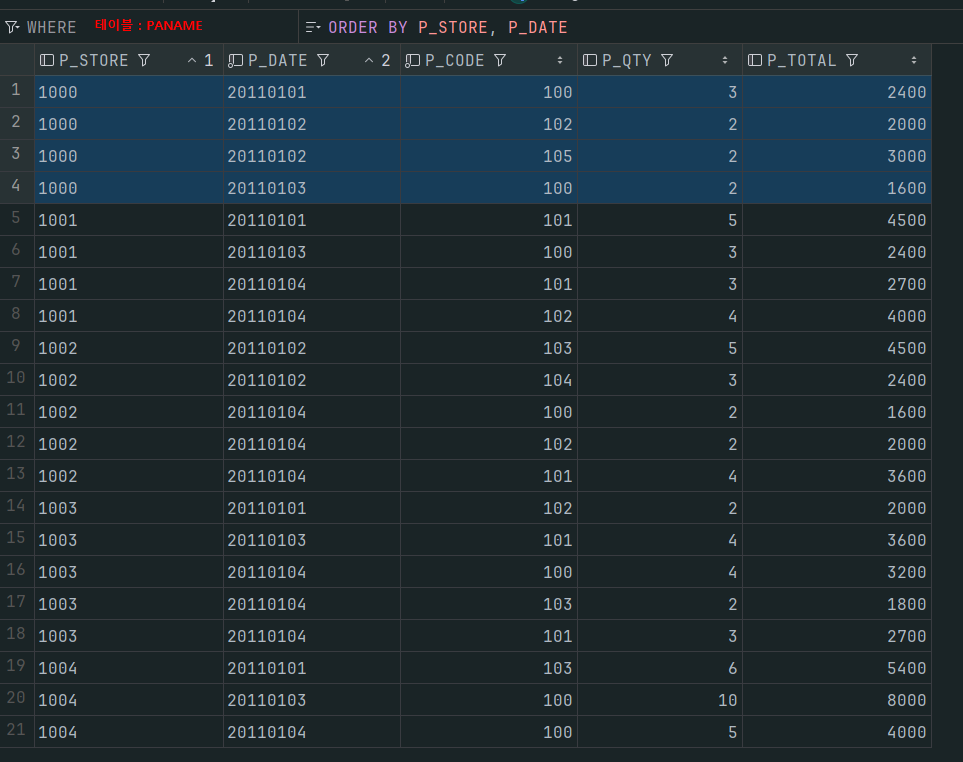The height and width of the screenshot is (762, 963).
Task: Click P_STORE cell 1004 in row 21
Action: [x=129, y=732]
